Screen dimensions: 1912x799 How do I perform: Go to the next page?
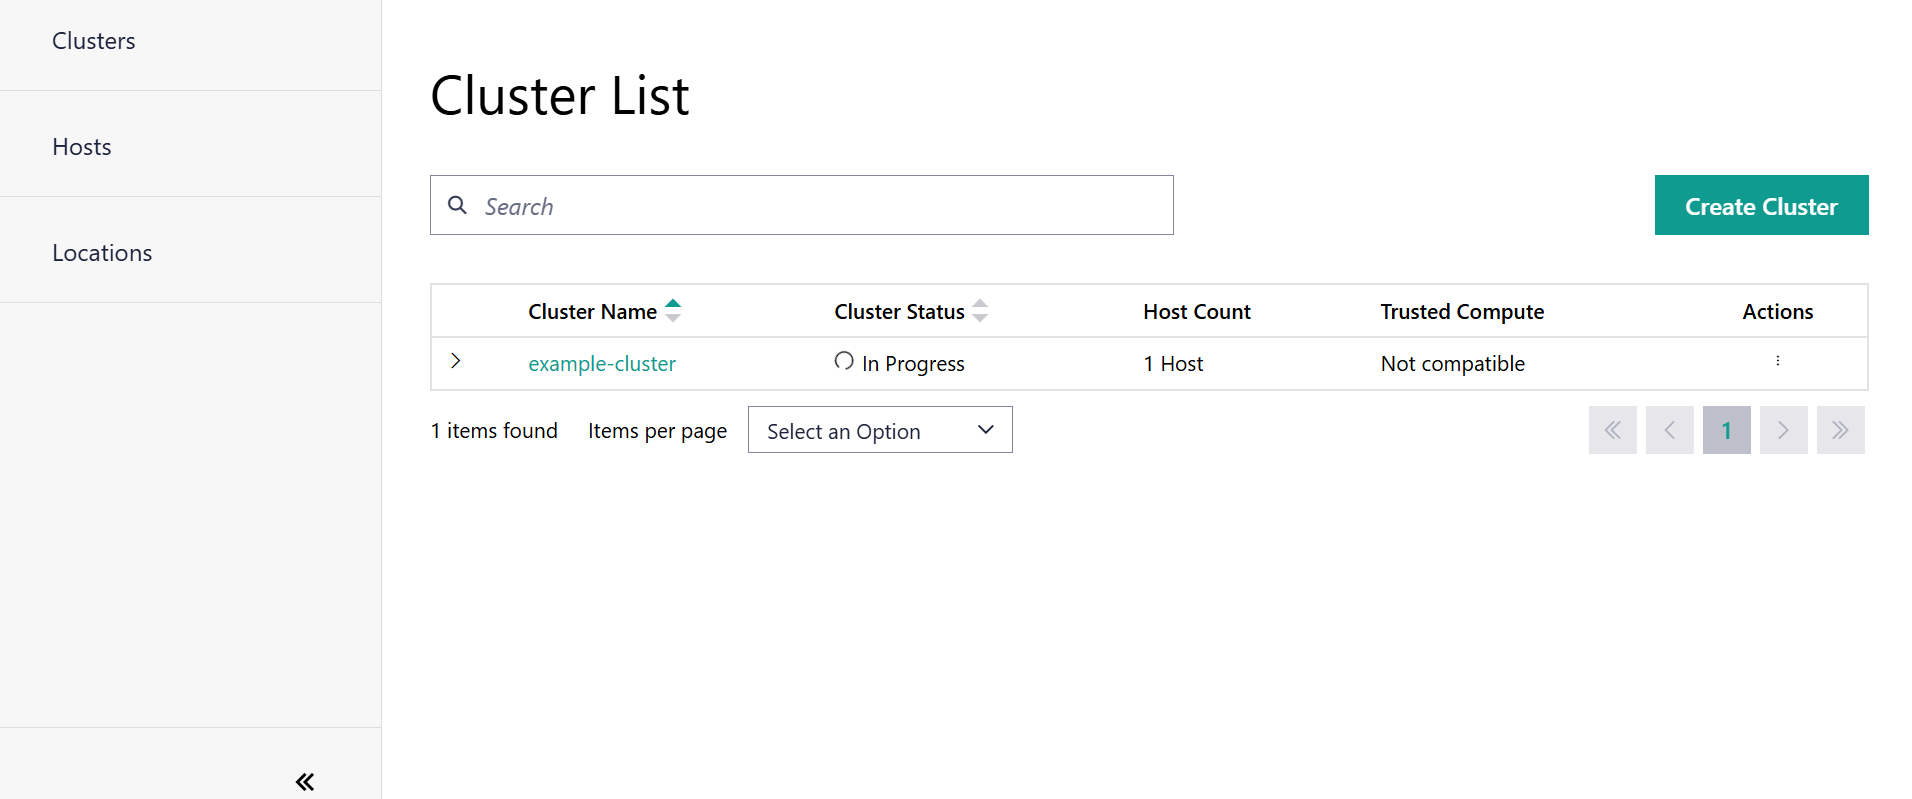click(1783, 430)
